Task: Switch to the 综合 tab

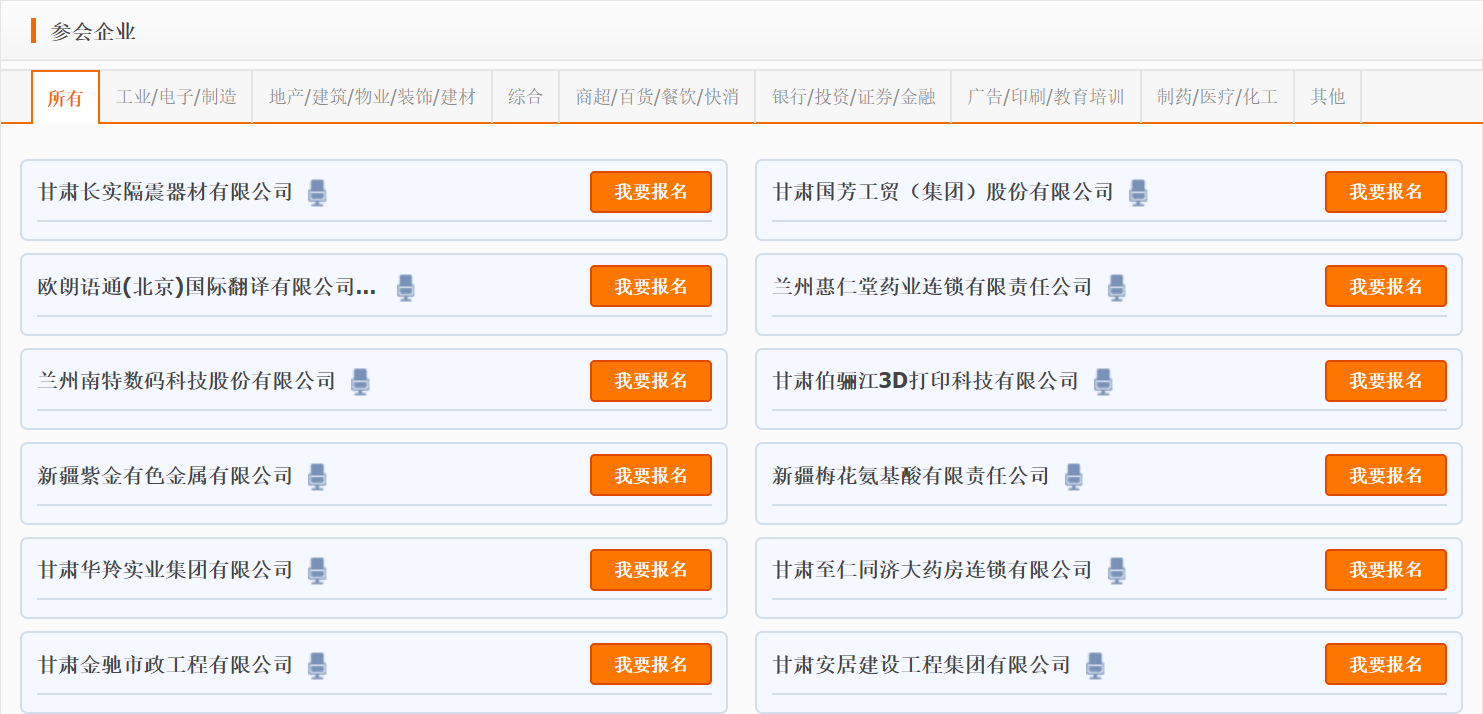Action: 525,97
